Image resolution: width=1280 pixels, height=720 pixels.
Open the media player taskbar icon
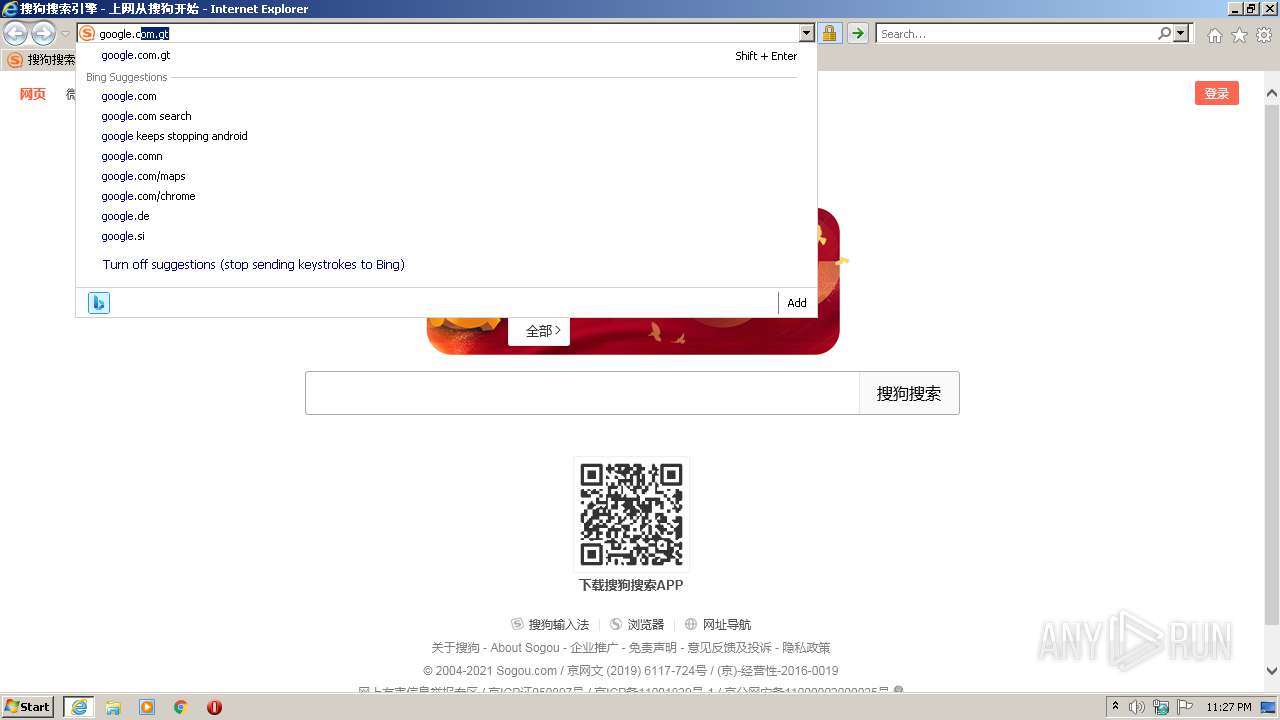pos(147,707)
